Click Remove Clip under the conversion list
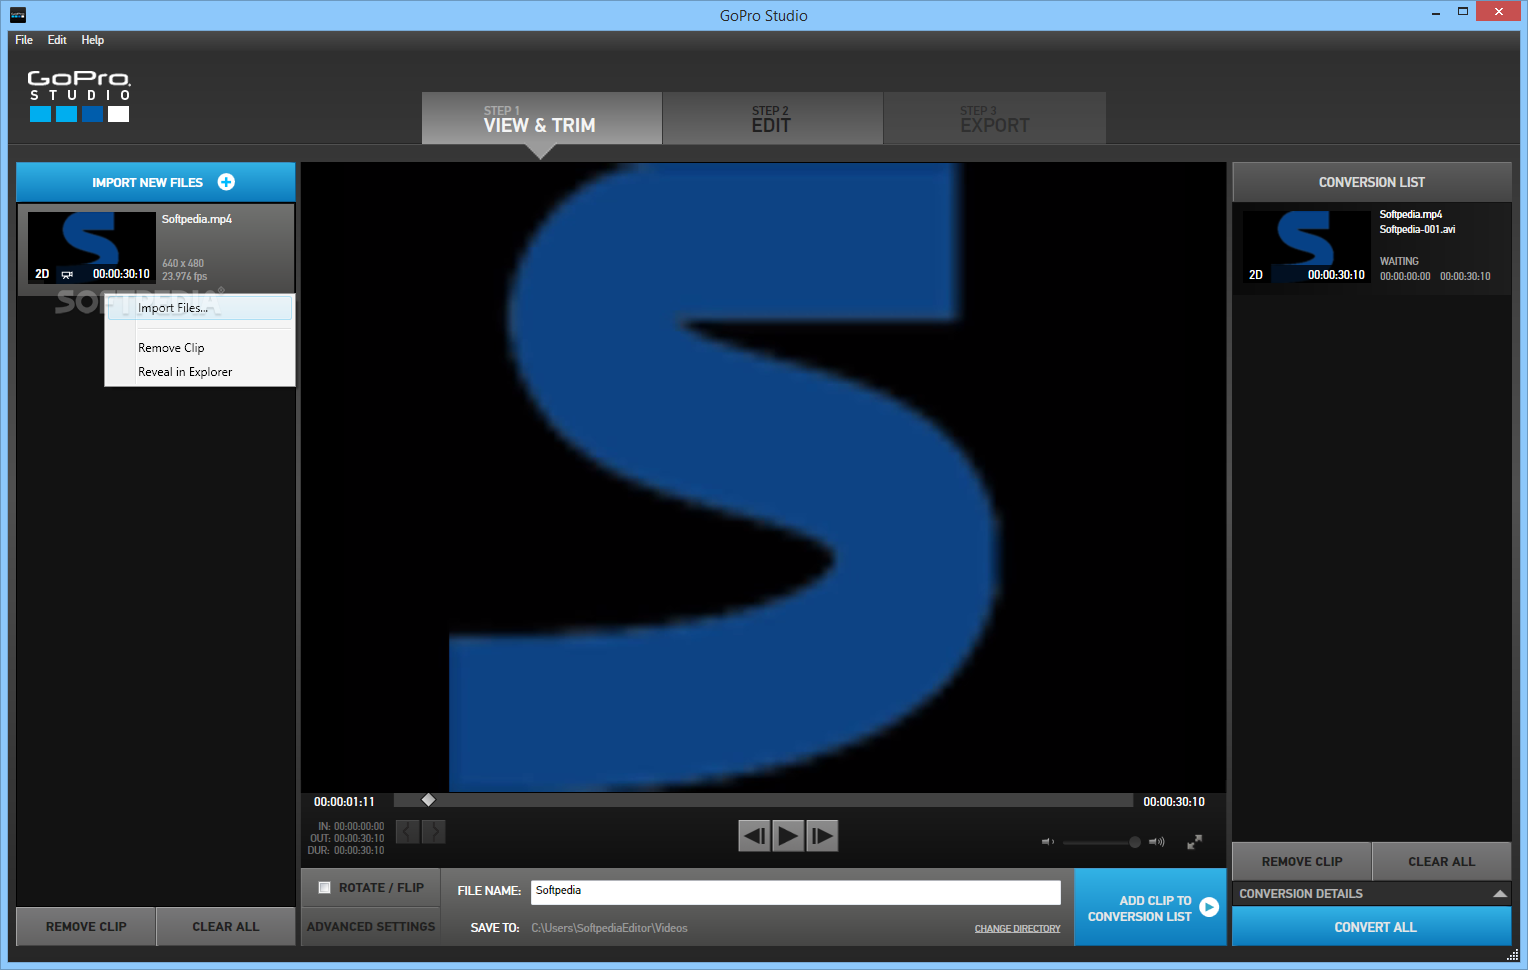 point(1302,861)
